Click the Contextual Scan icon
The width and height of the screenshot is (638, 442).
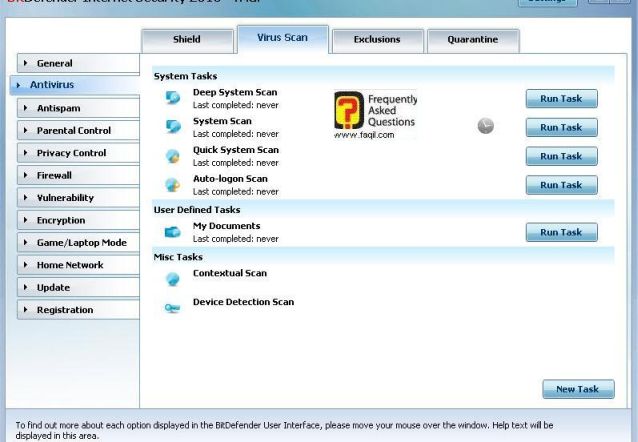173,279
